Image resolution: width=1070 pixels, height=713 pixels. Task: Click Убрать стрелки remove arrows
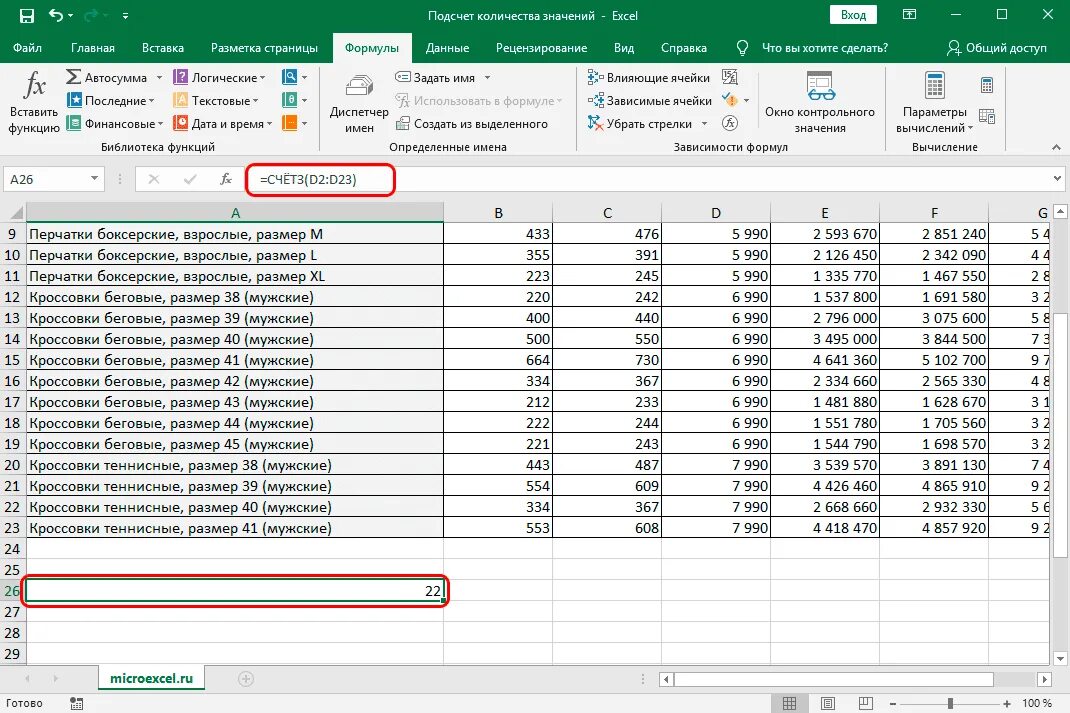coord(640,123)
